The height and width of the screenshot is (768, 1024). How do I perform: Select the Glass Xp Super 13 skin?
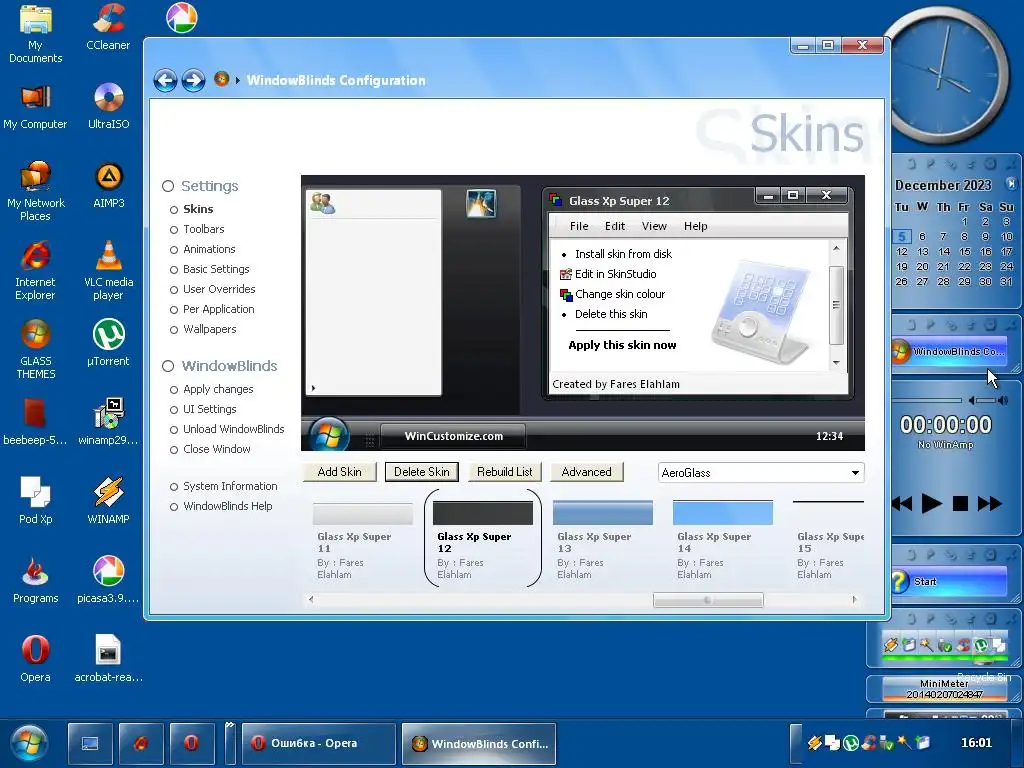(x=602, y=539)
